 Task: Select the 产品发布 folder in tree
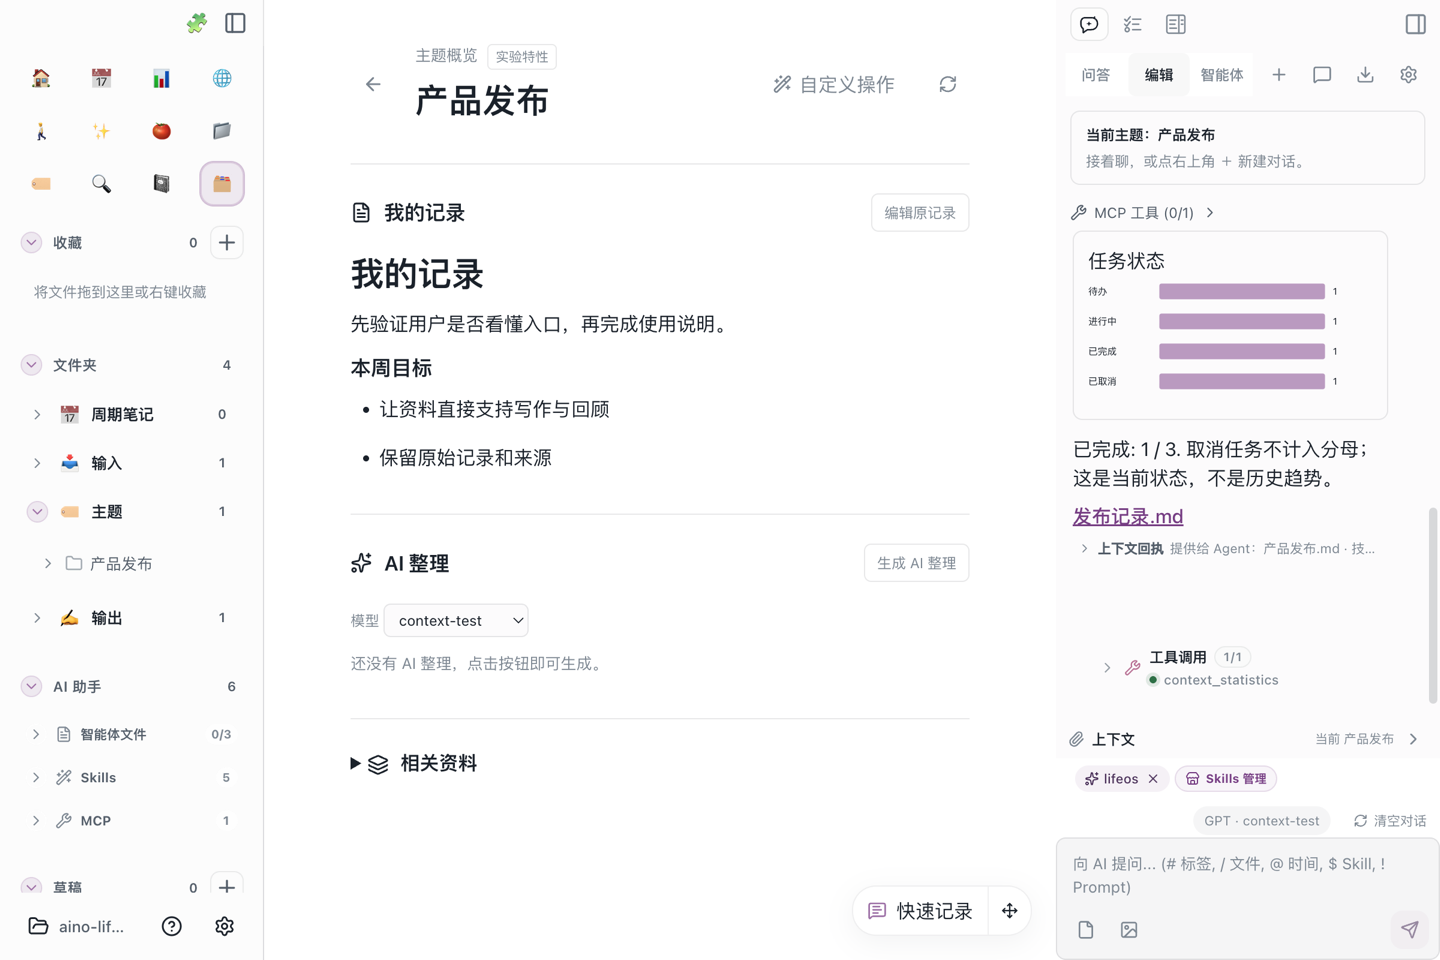pyautogui.click(x=121, y=564)
